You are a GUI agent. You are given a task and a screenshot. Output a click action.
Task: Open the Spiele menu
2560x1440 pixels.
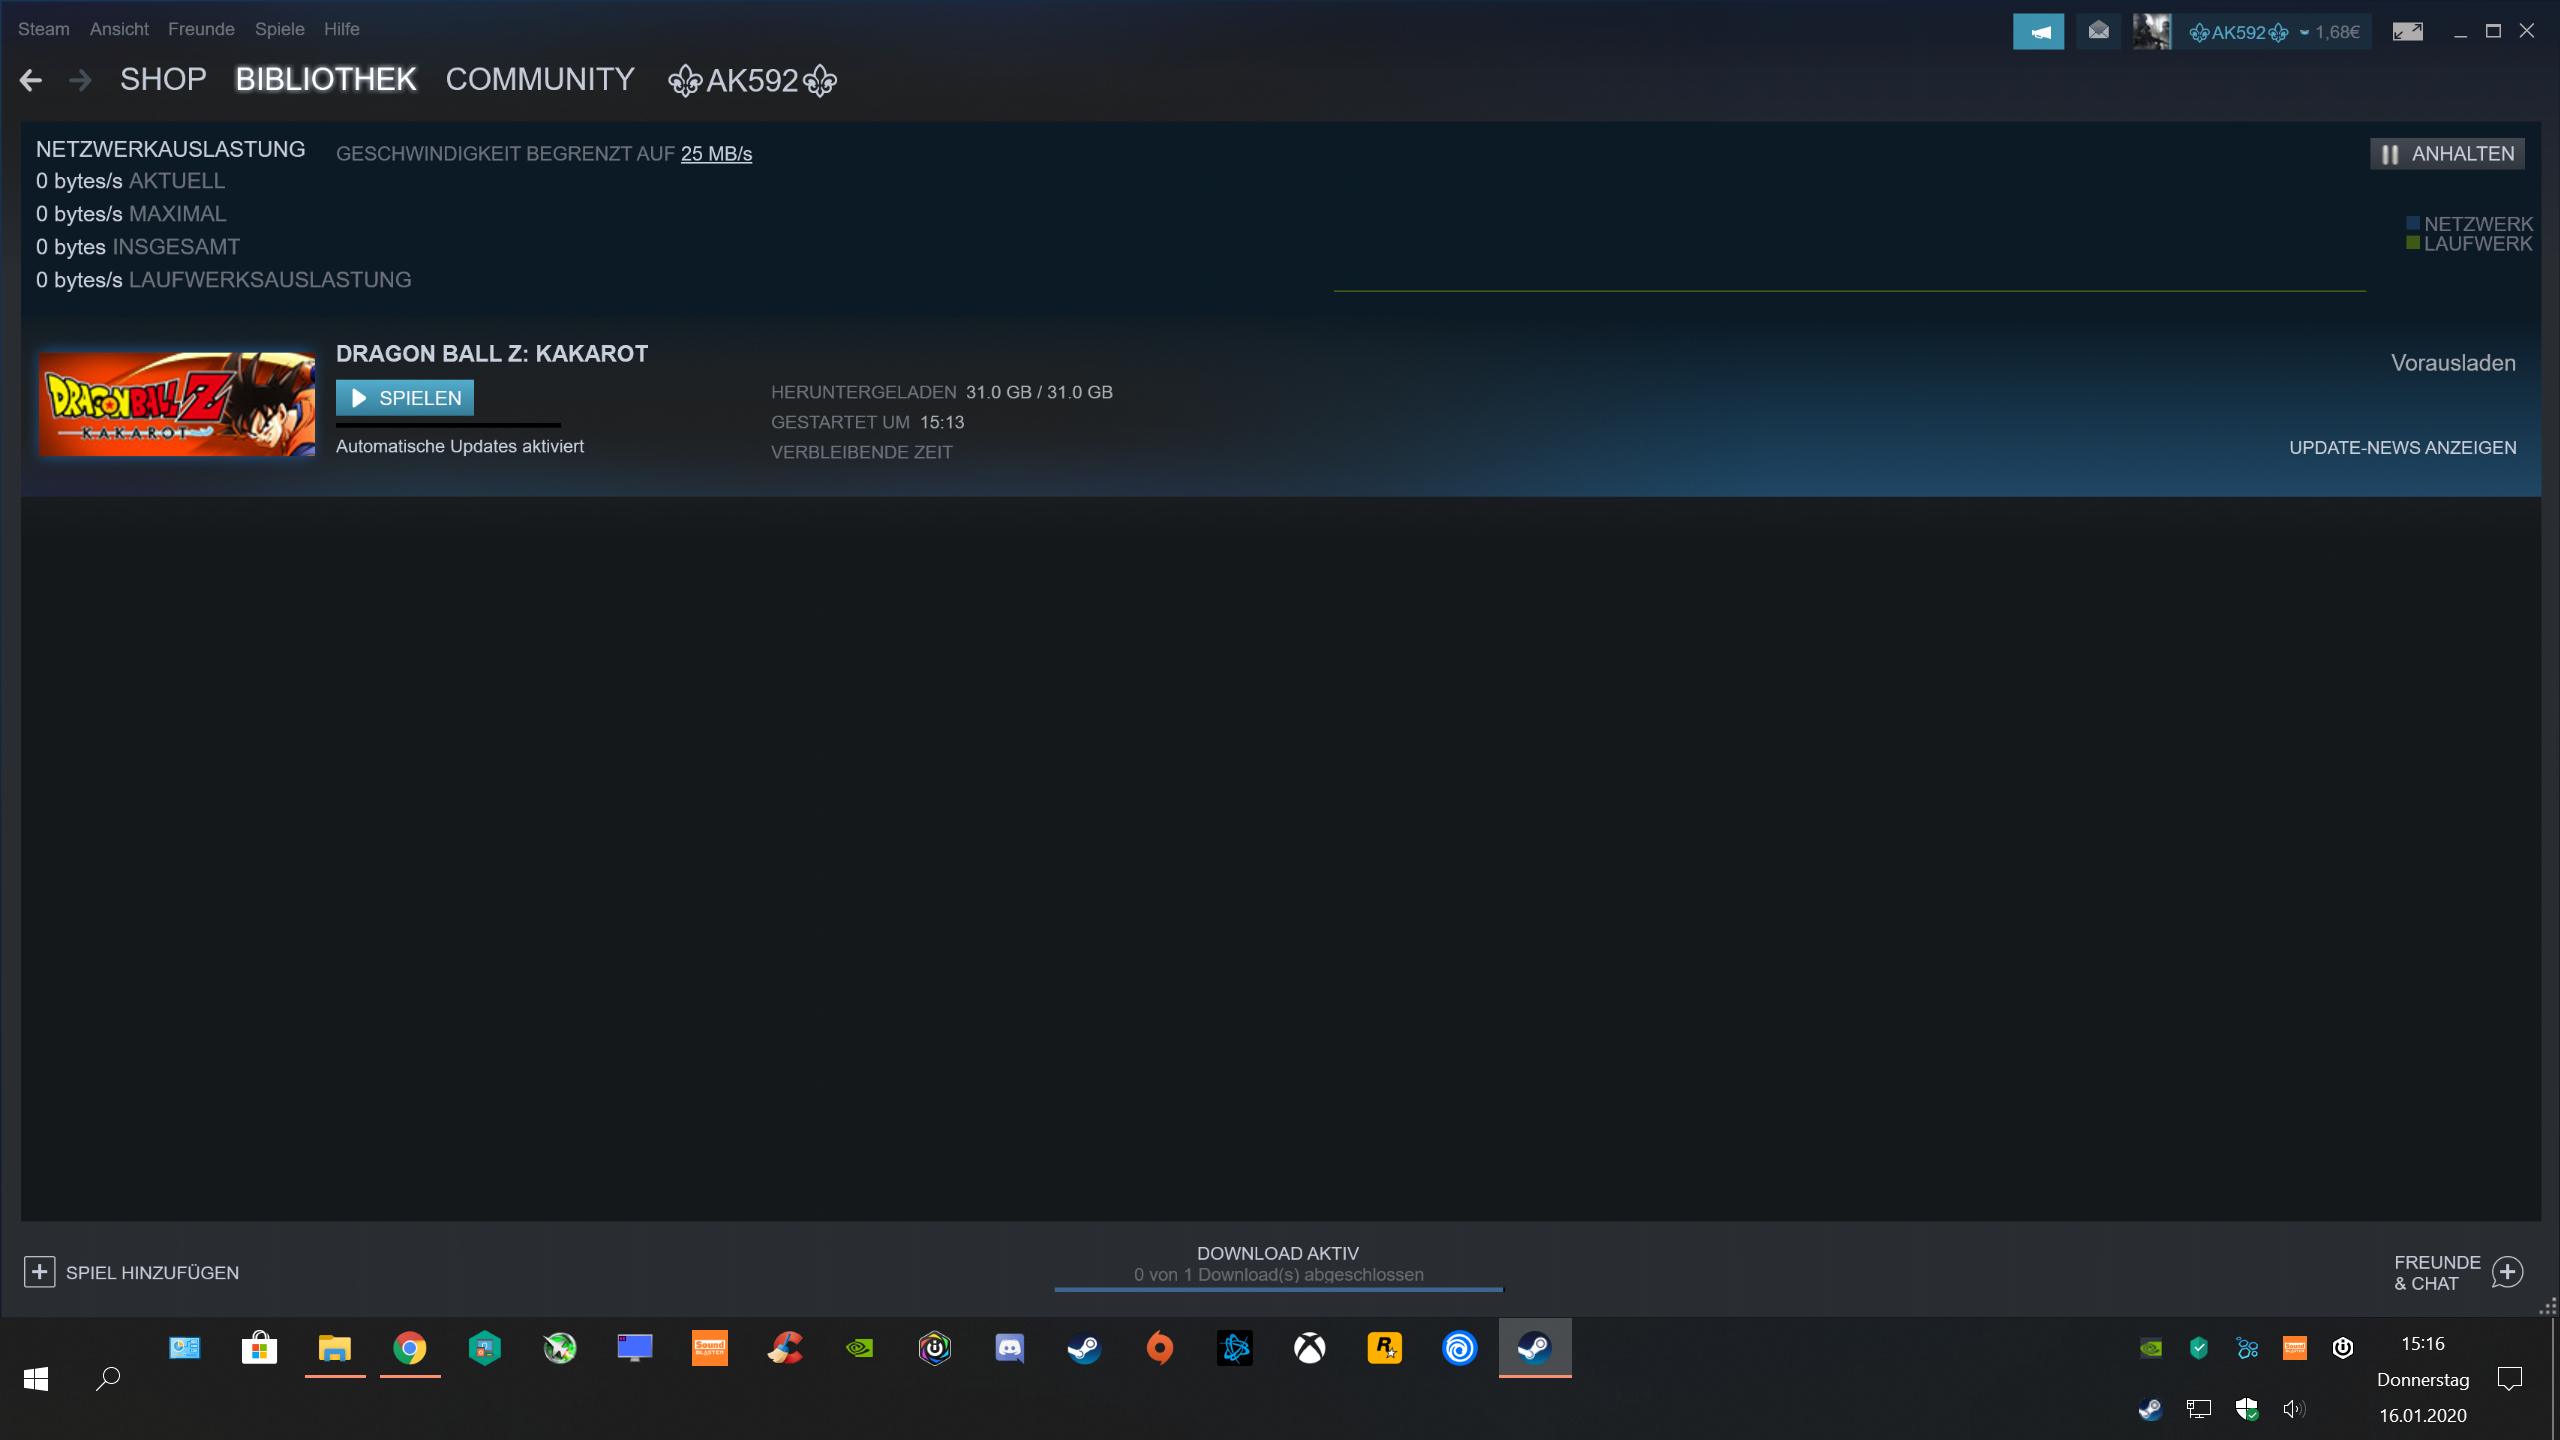click(x=279, y=29)
